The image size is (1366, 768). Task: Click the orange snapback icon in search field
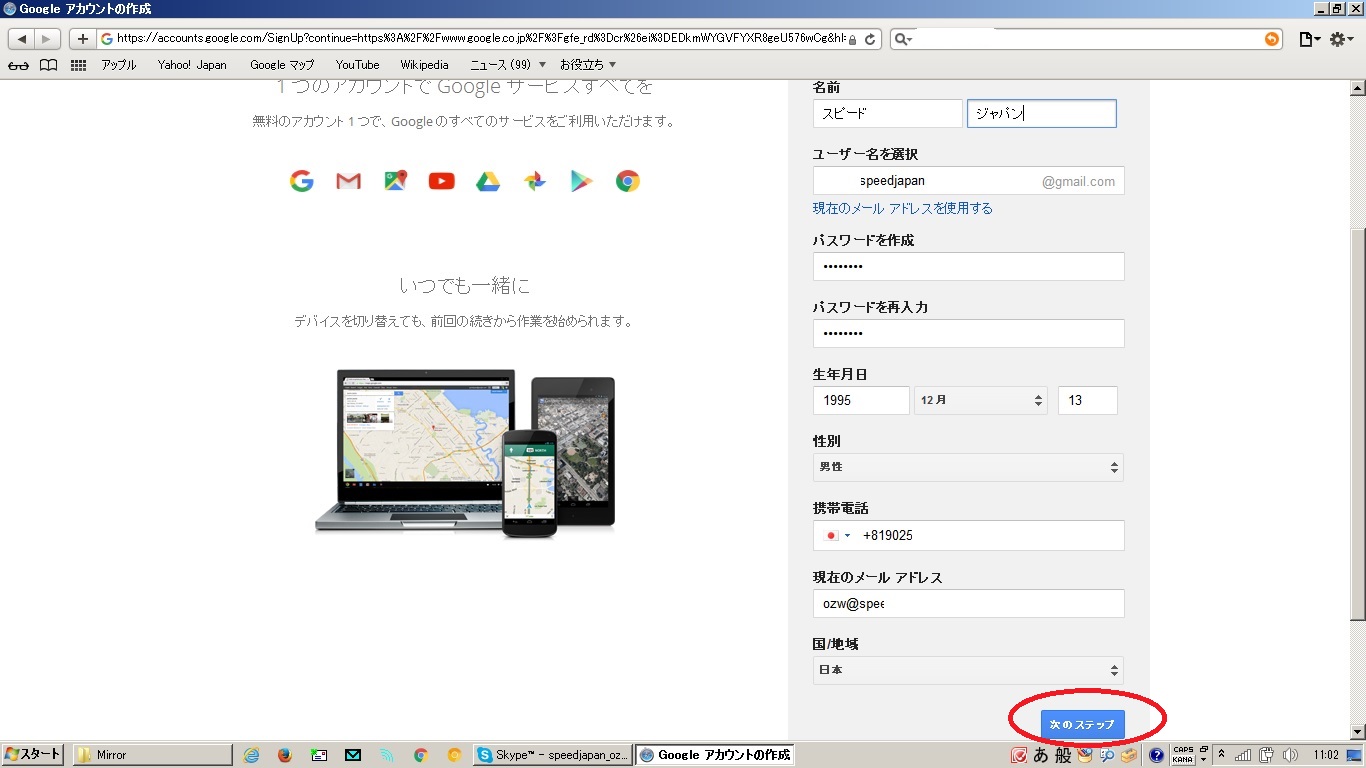click(x=1271, y=39)
